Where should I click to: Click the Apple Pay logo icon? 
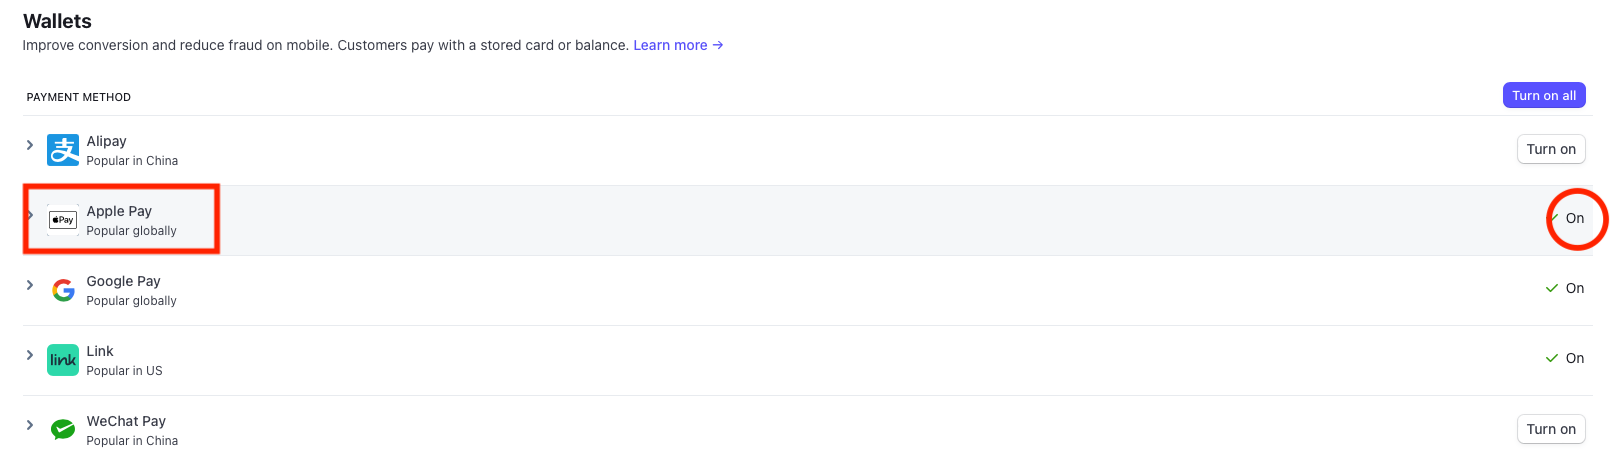coord(63,220)
